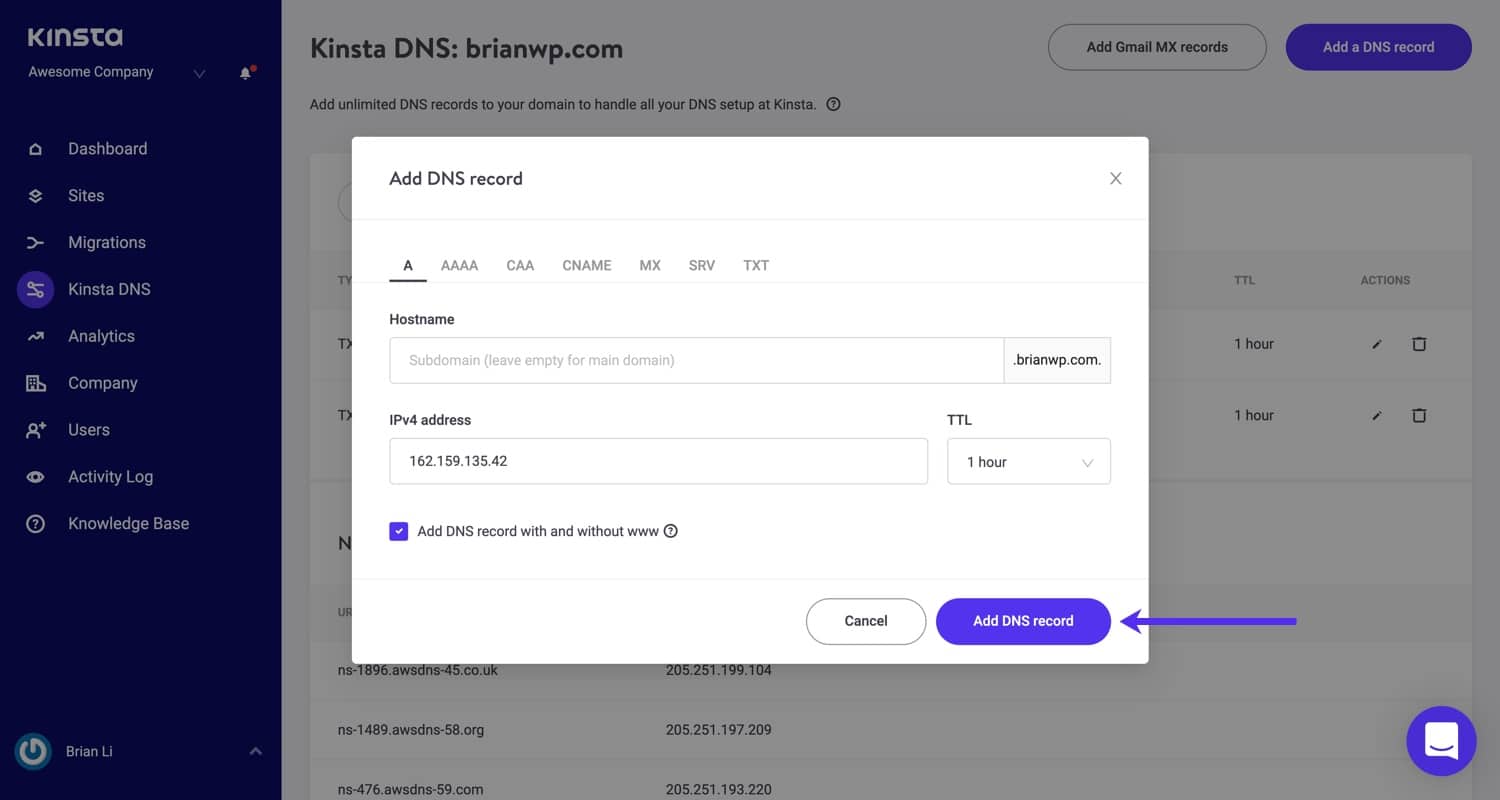
Task: Switch to the CNAME record tab
Action: (587, 265)
